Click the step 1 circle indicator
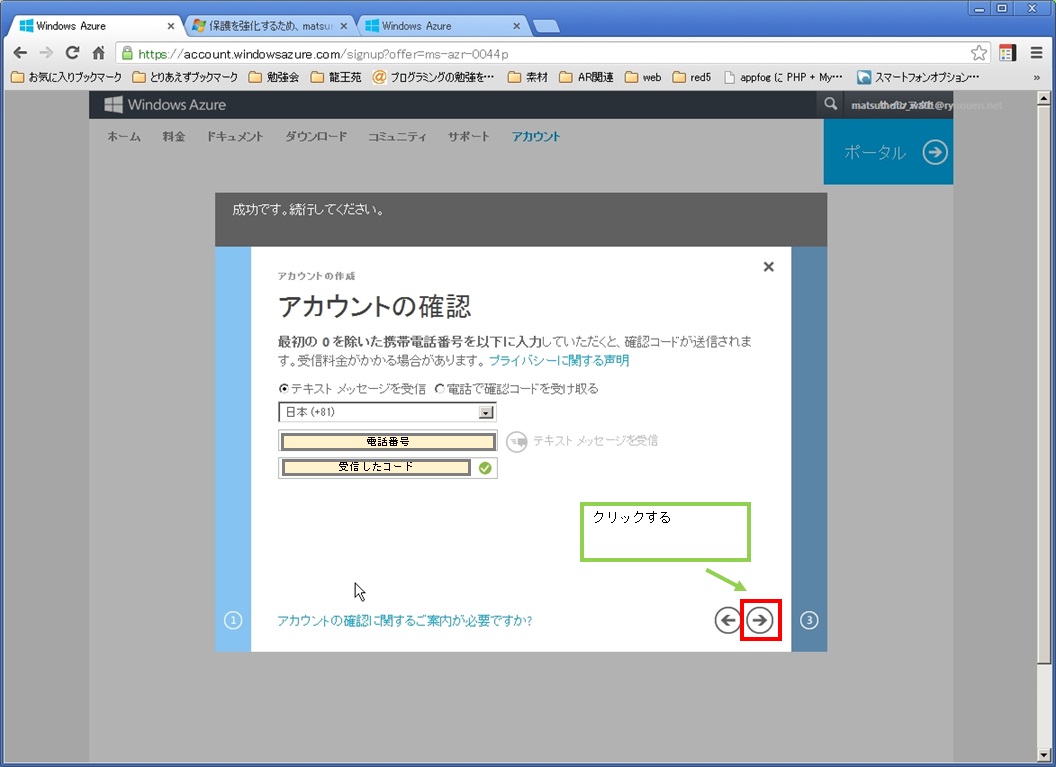 point(233,620)
